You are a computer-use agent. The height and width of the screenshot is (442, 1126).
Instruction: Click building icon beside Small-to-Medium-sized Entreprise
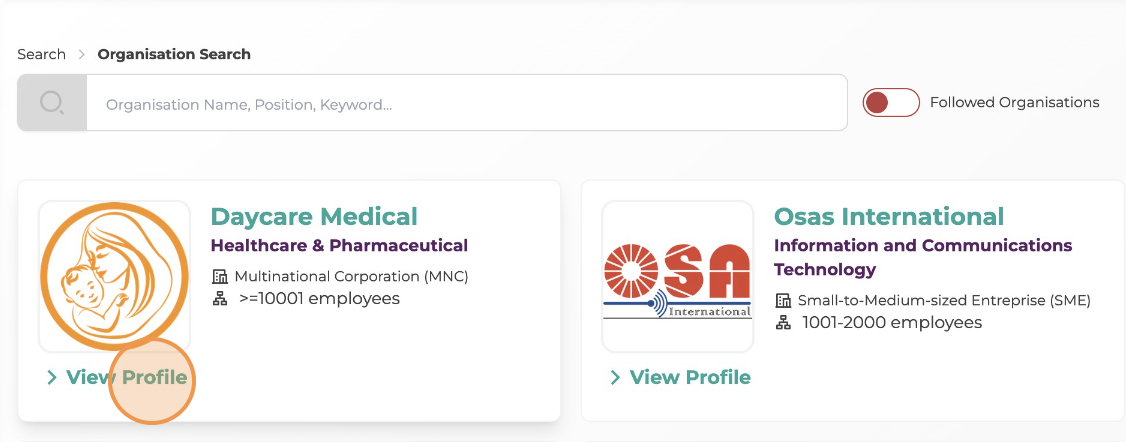[783, 301]
